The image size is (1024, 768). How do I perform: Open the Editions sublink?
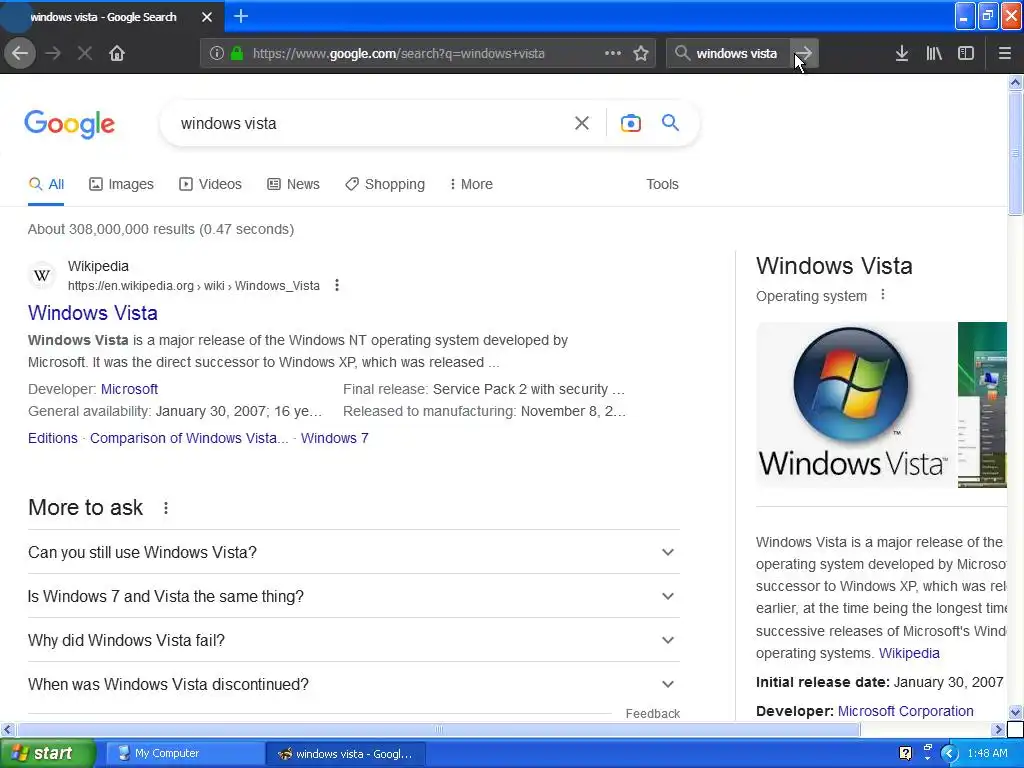[53, 438]
